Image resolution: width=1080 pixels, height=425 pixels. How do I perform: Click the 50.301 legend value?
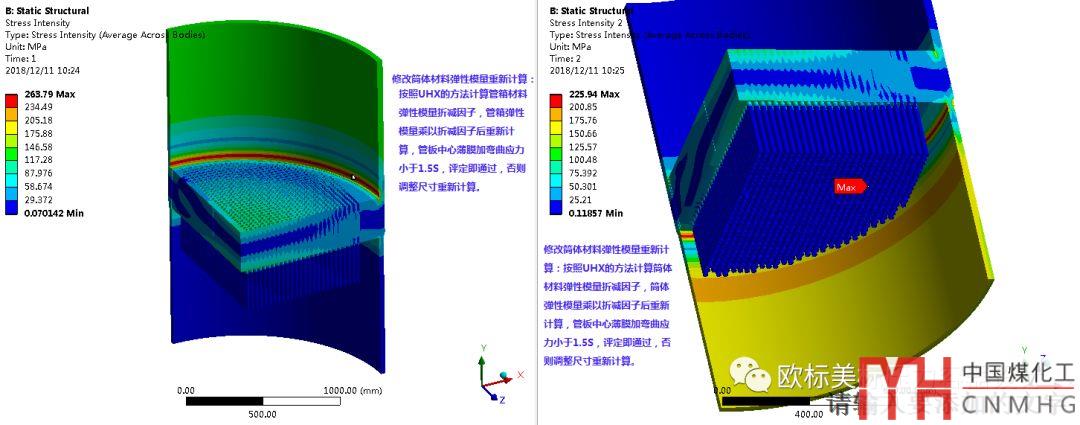[582, 187]
